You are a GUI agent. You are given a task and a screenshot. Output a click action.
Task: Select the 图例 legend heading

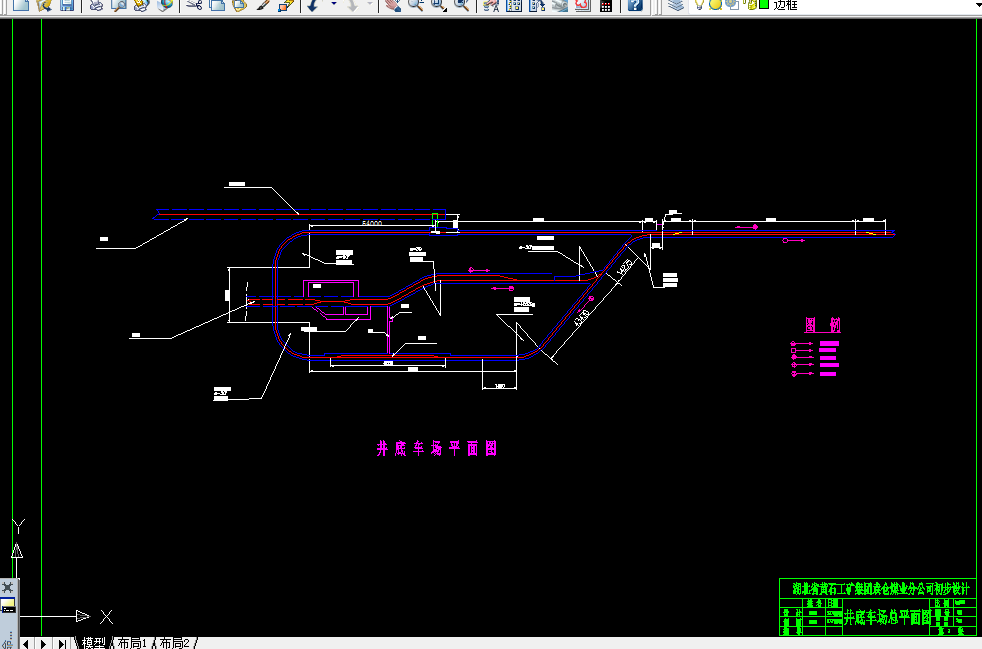click(823, 324)
